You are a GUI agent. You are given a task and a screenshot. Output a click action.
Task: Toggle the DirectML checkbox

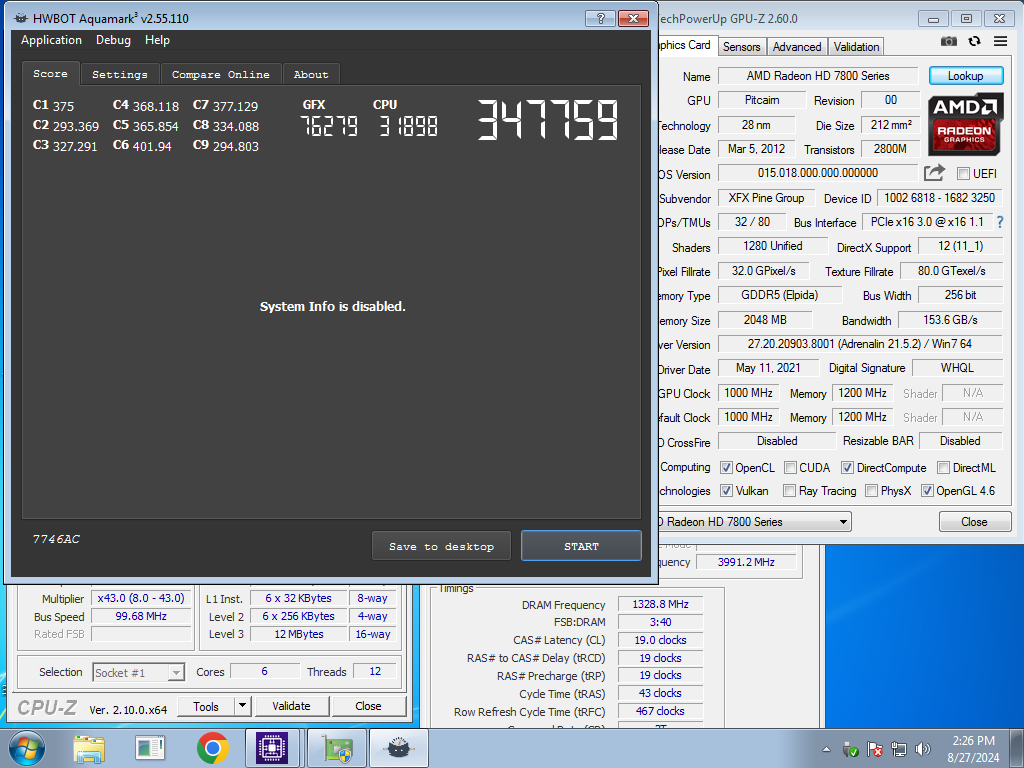[943, 468]
